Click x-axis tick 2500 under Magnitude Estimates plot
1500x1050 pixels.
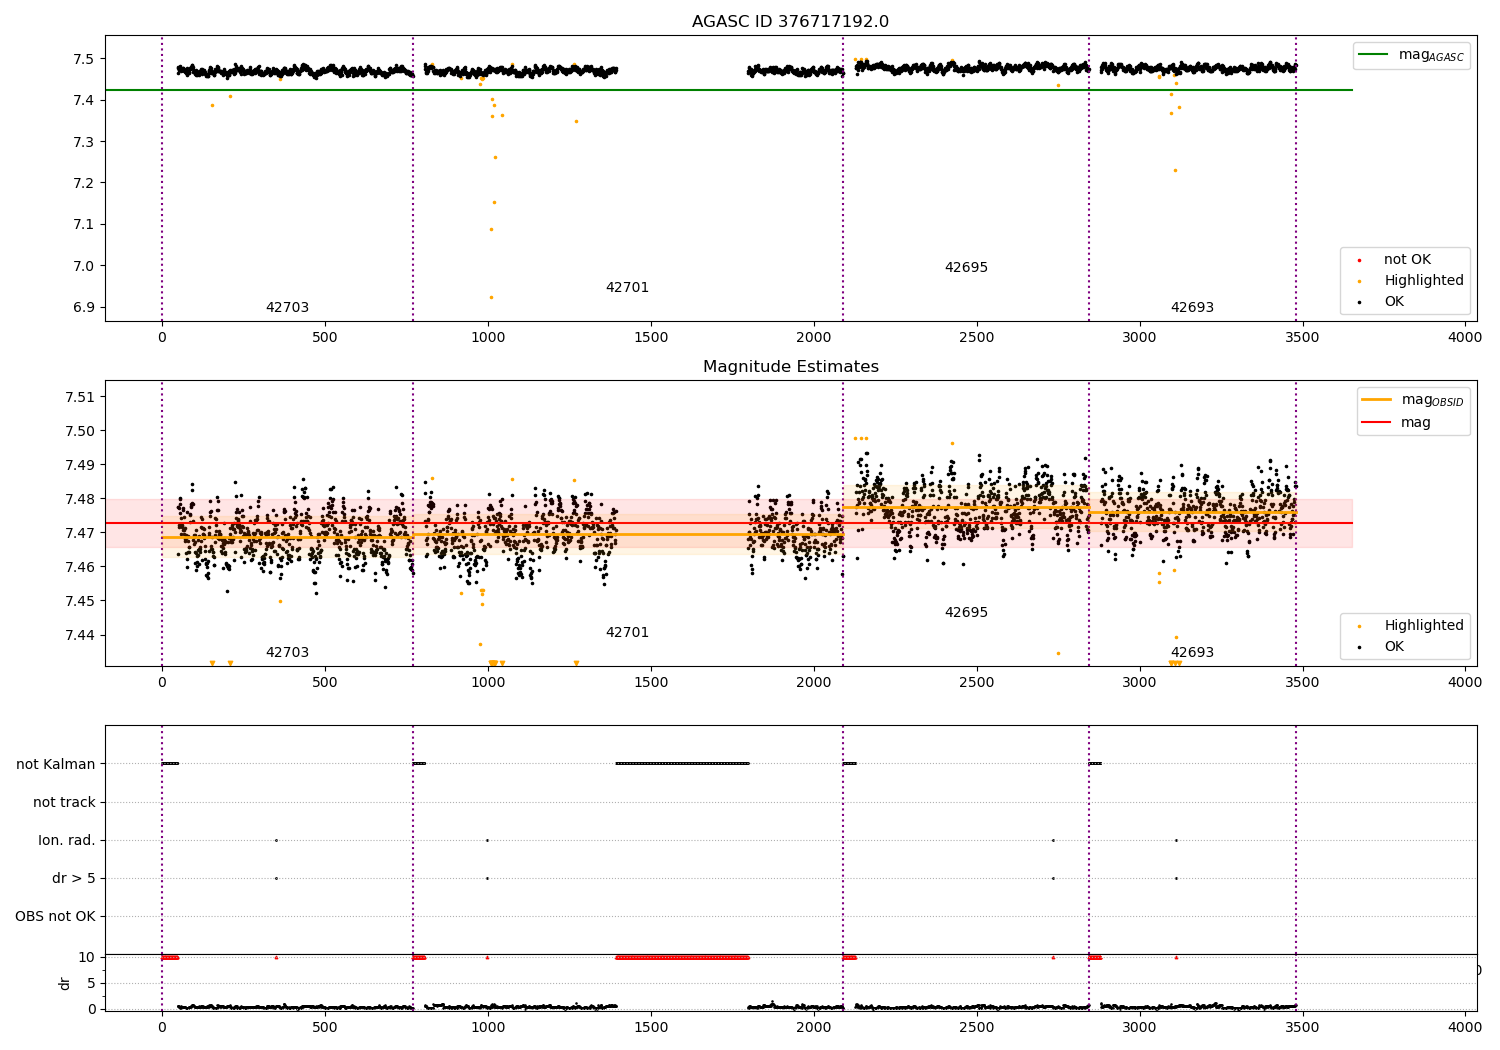click(977, 683)
